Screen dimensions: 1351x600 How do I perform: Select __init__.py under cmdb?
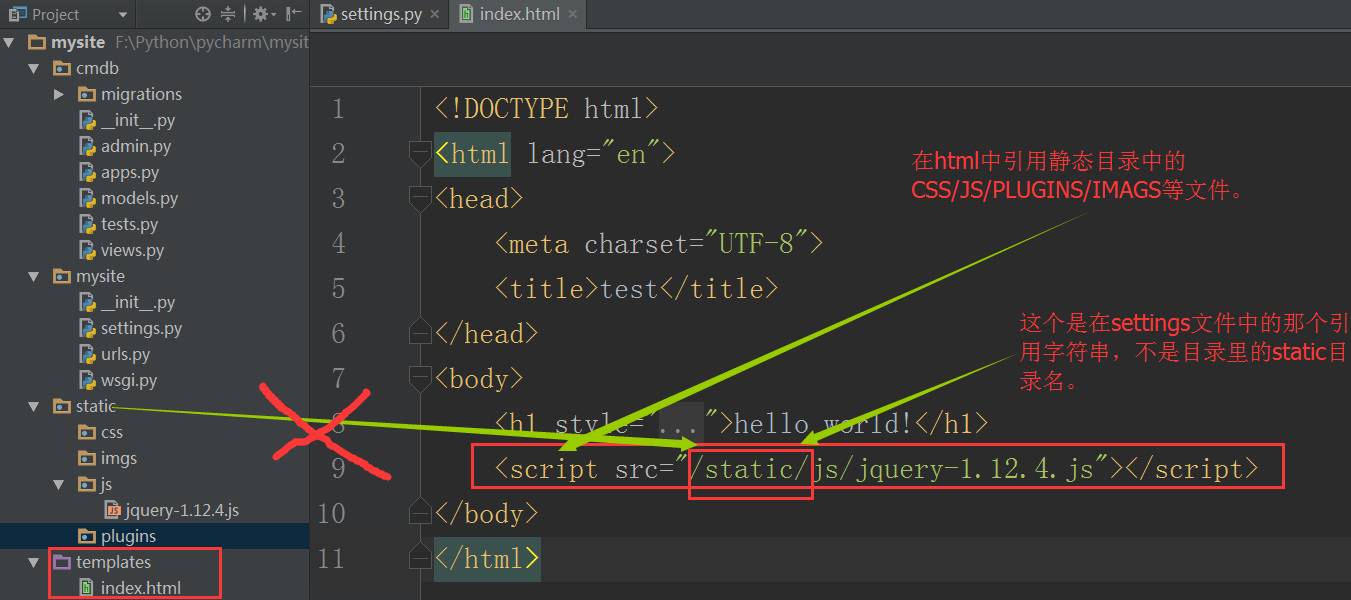click(x=137, y=120)
